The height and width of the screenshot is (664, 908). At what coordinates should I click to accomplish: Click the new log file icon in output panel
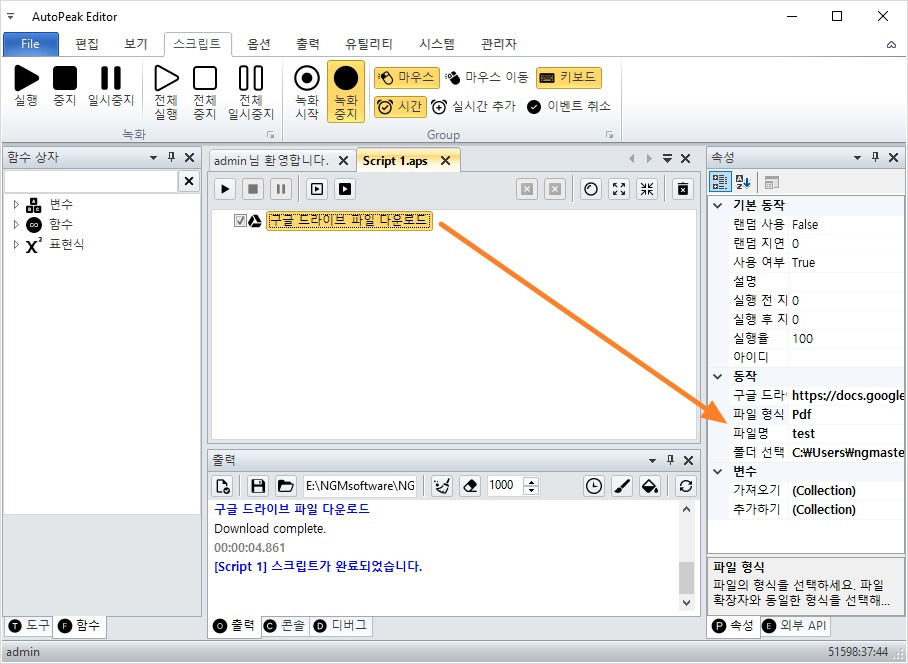tap(223, 486)
